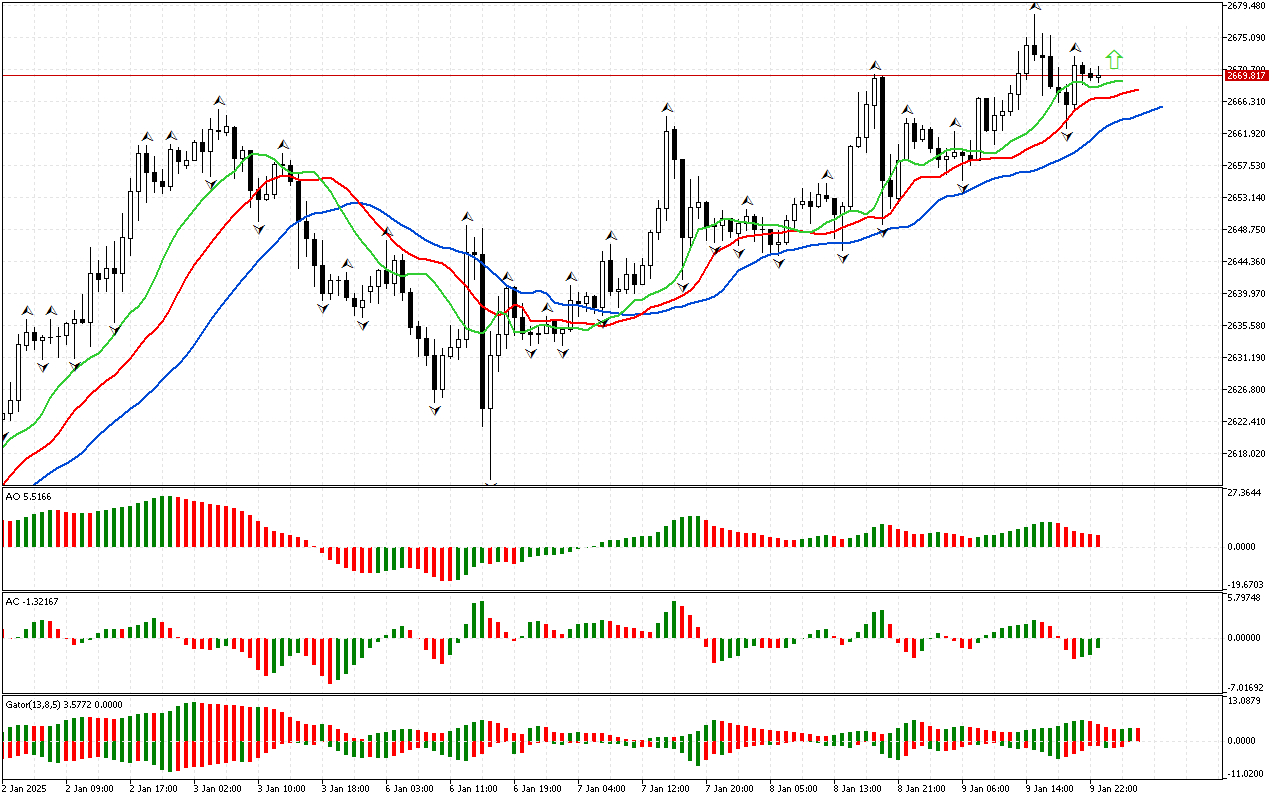Click the fractal marker above the highest candle
The image size is (1280, 800).
[1034, 7]
